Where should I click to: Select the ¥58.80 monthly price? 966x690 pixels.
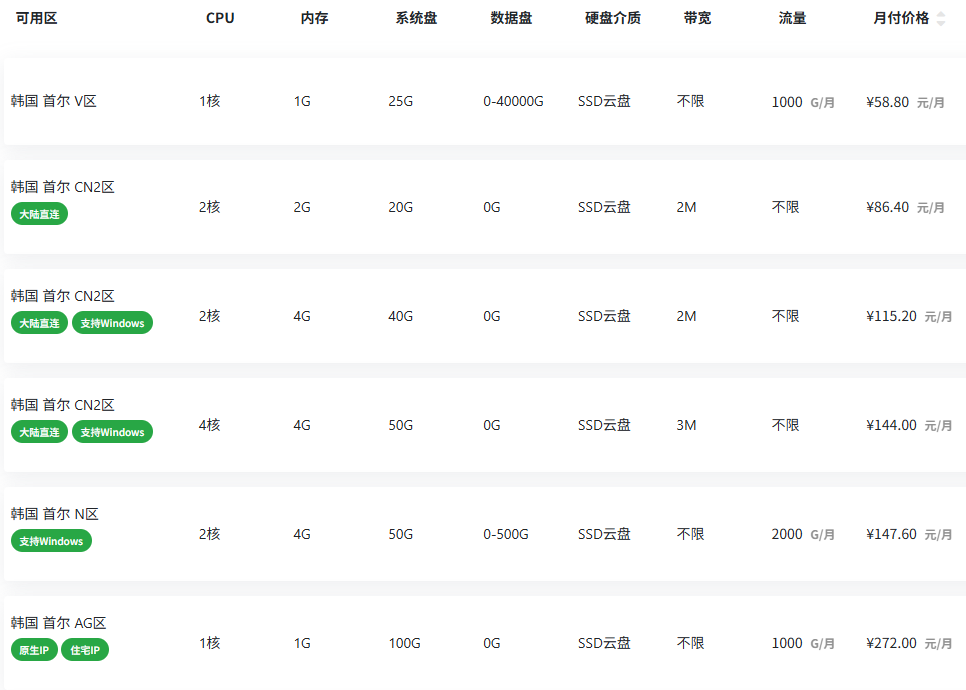click(888, 102)
